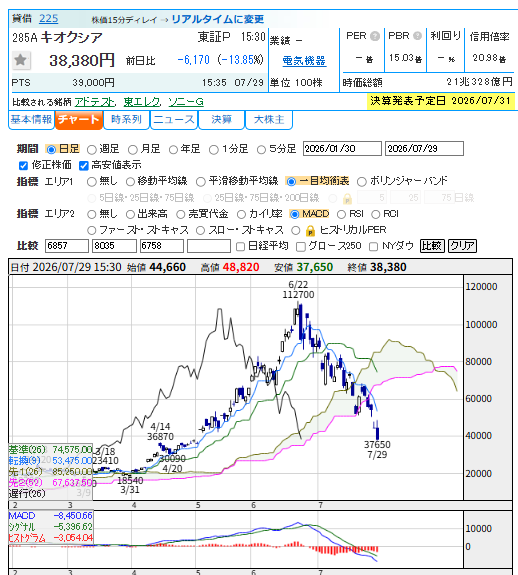This screenshot has height=575, width=518.
Task: Select the 5分足 period radio
Action: click(x=261, y=150)
